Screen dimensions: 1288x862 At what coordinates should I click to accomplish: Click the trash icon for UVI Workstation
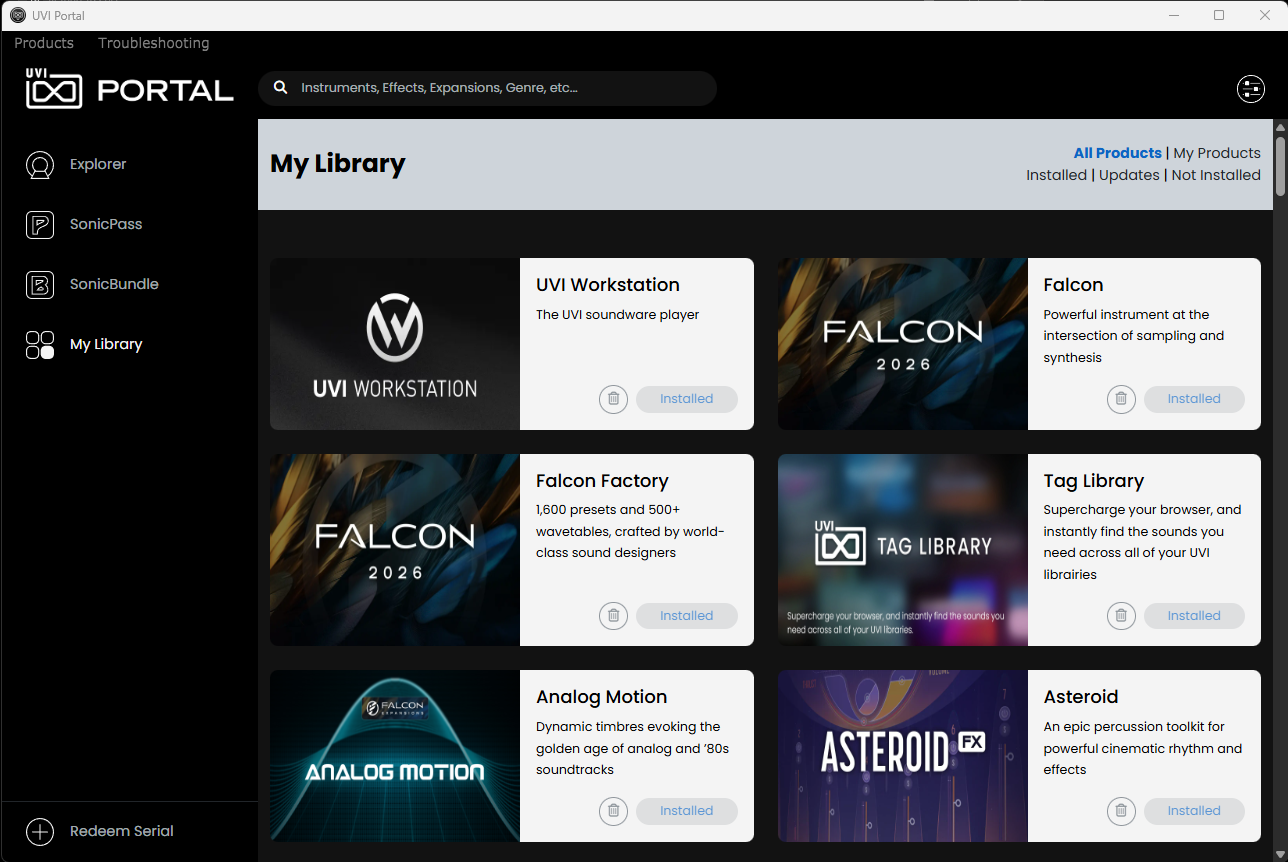pos(613,399)
